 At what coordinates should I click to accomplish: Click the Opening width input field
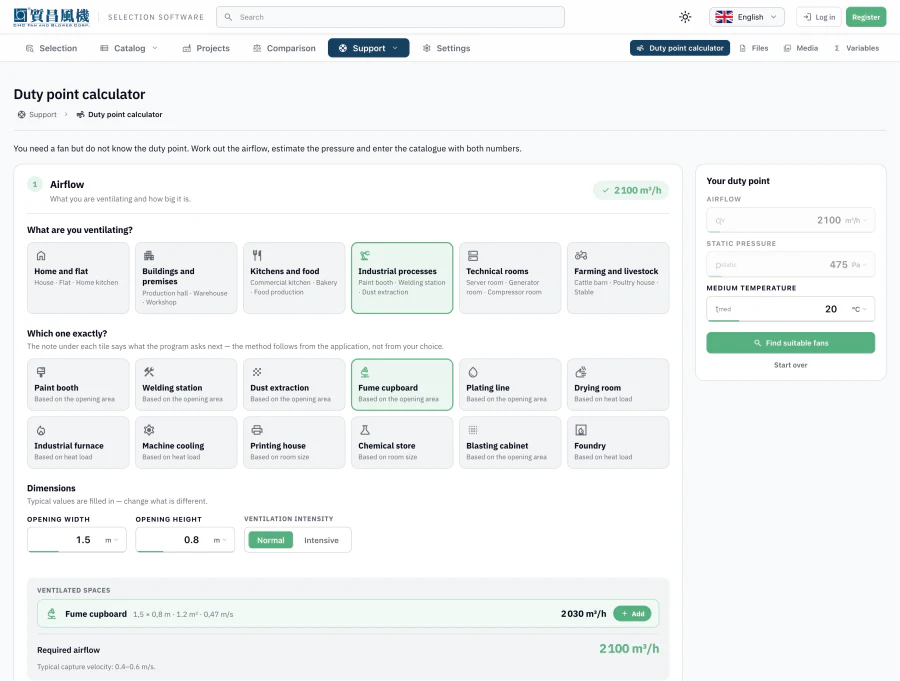point(77,540)
